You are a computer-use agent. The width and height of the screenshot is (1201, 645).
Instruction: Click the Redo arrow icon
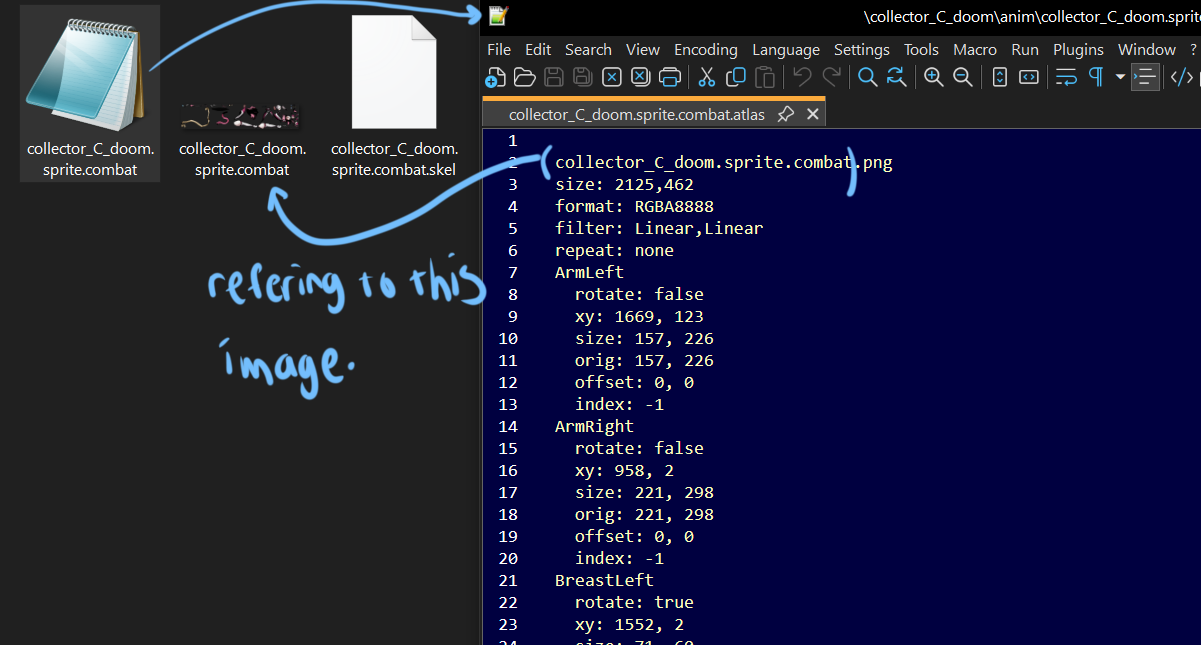831,77
